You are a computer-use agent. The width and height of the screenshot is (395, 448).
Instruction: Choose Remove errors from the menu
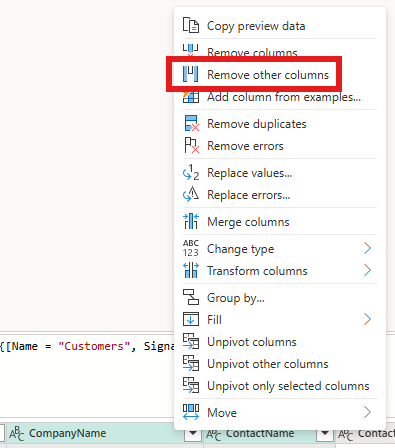tap(280, 146)
